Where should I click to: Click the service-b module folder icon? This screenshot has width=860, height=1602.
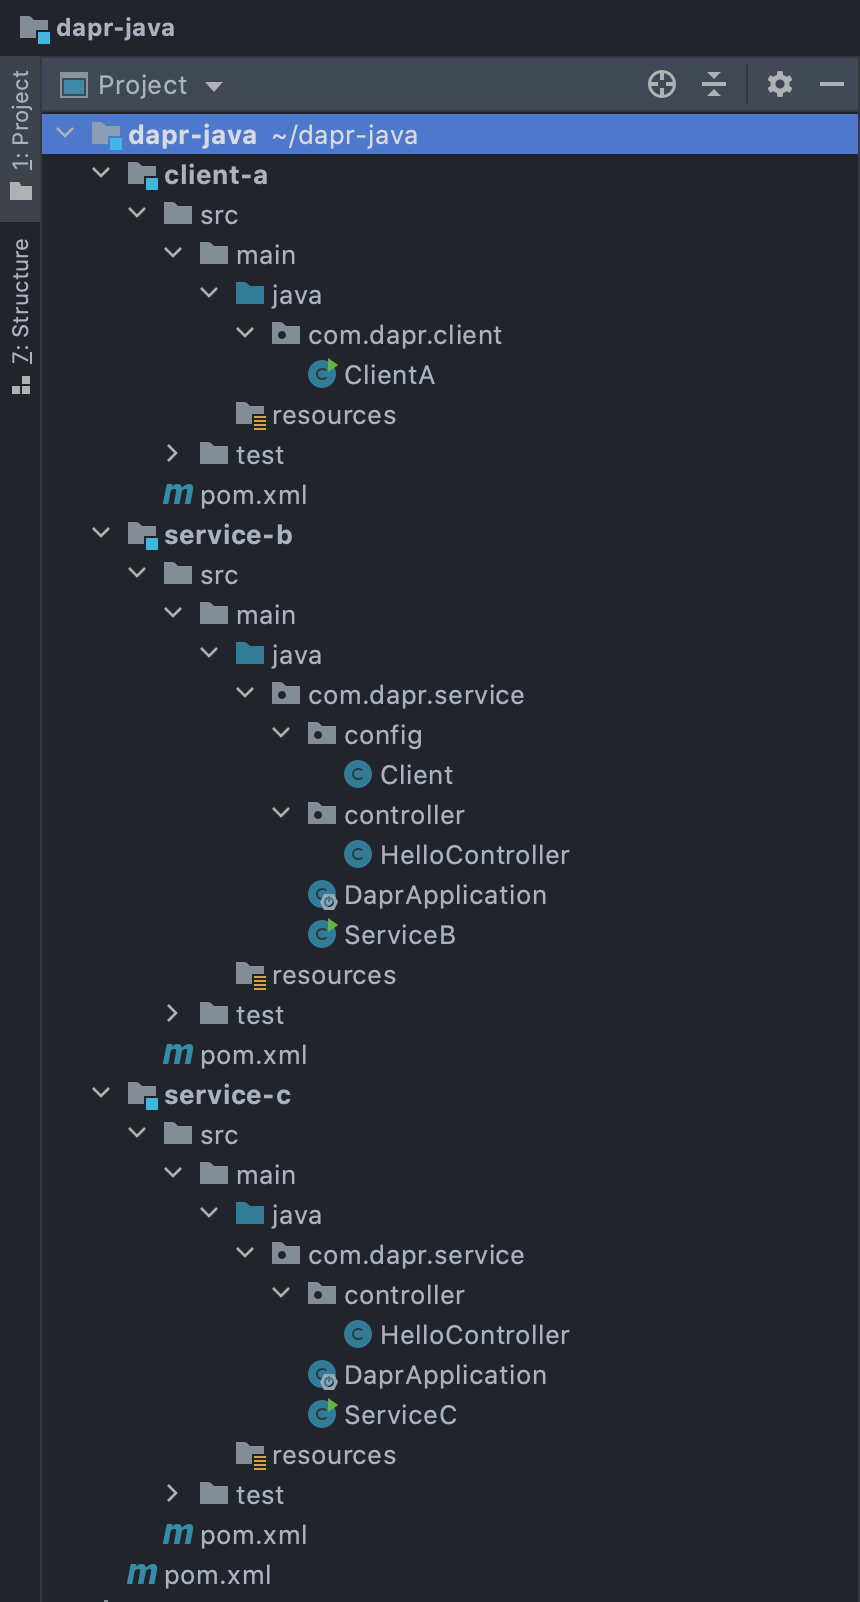(143, 535)
